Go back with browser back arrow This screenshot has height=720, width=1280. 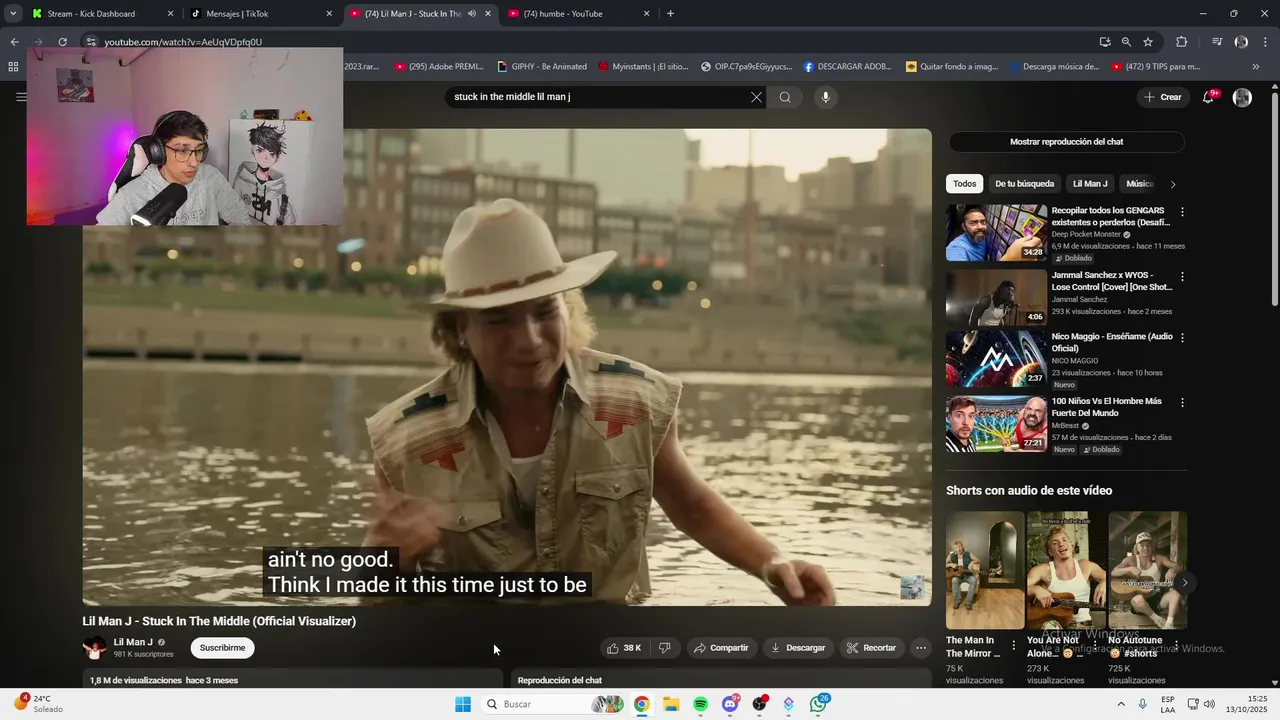(x=14, y=42)
